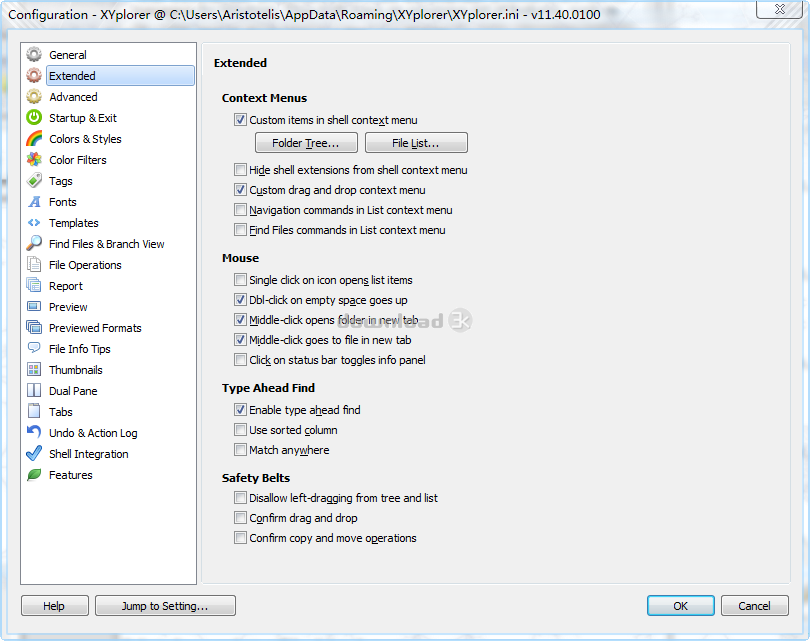Open the Tags settings page
Image resolution: width=810 pixels, height=641 pixels.
60,181
